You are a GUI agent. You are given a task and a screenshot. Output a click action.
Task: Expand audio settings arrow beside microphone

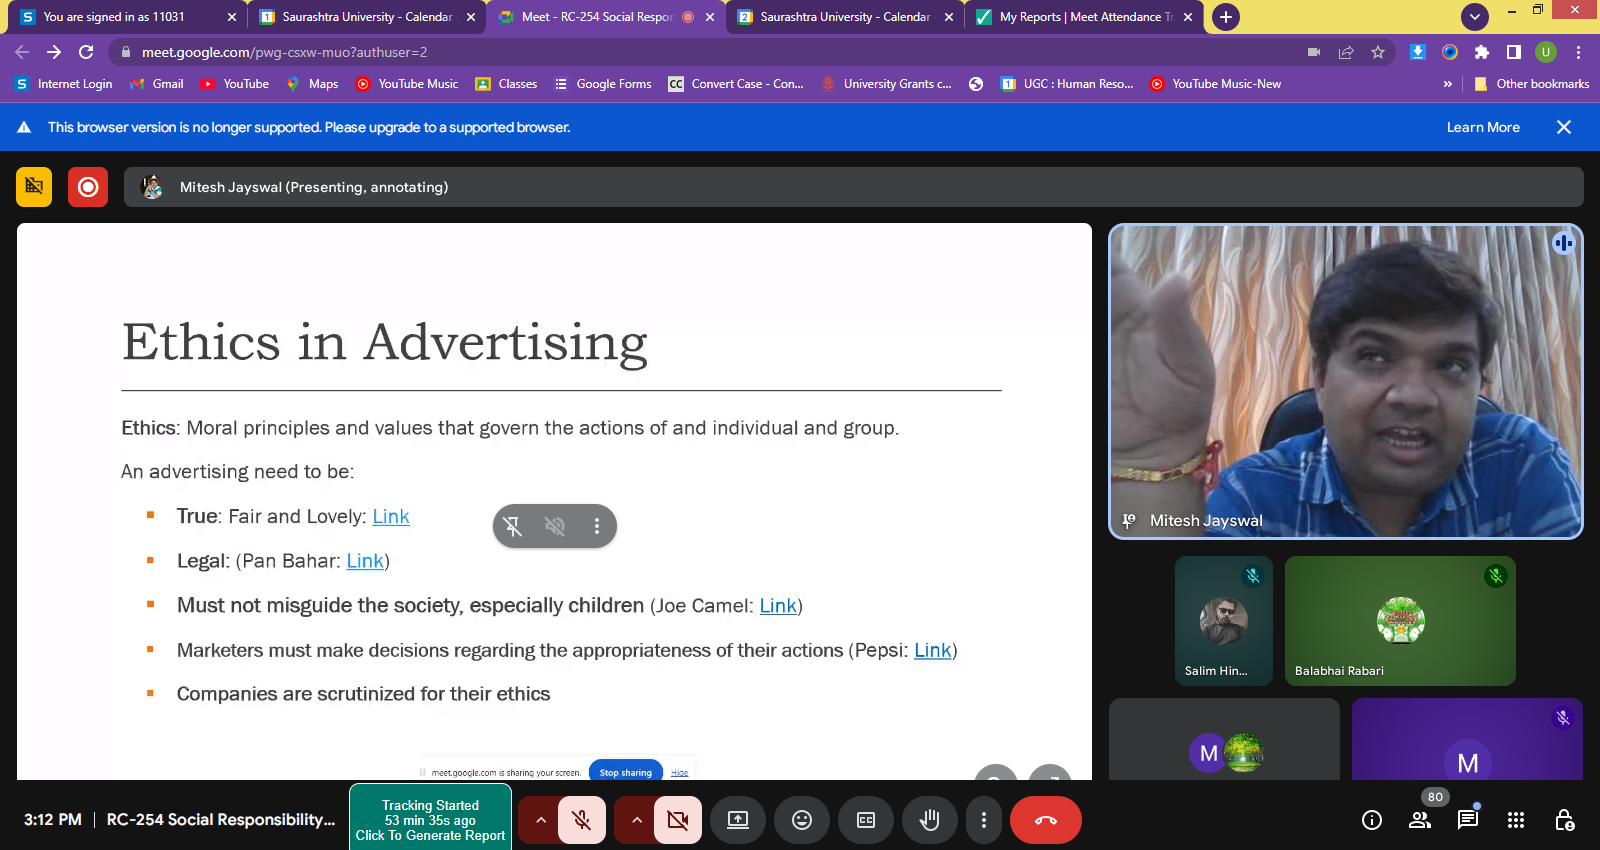point(540,820)
